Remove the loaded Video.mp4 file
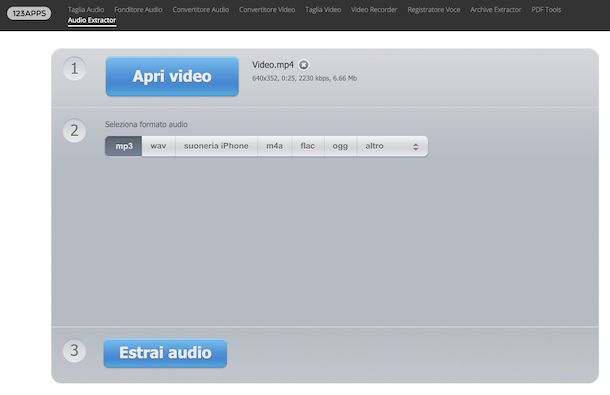 coord(304,65)
